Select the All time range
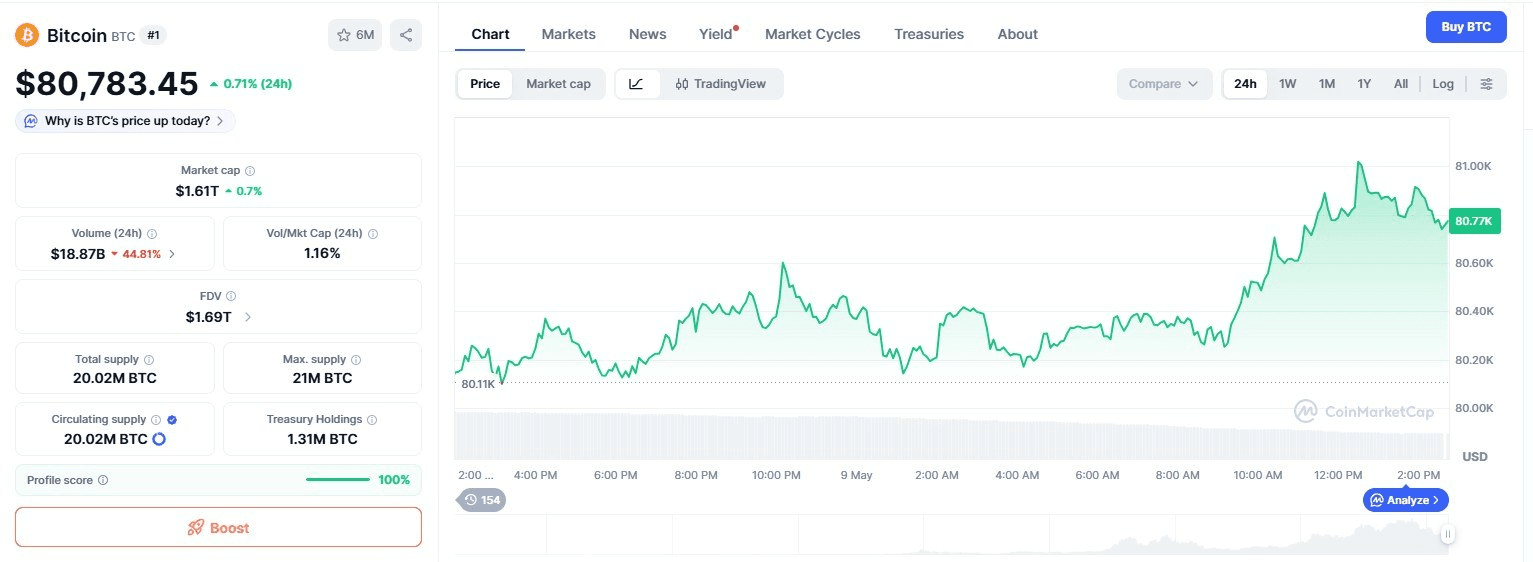The height and width of the screenshot is (562, 1533). point(1401,84)
